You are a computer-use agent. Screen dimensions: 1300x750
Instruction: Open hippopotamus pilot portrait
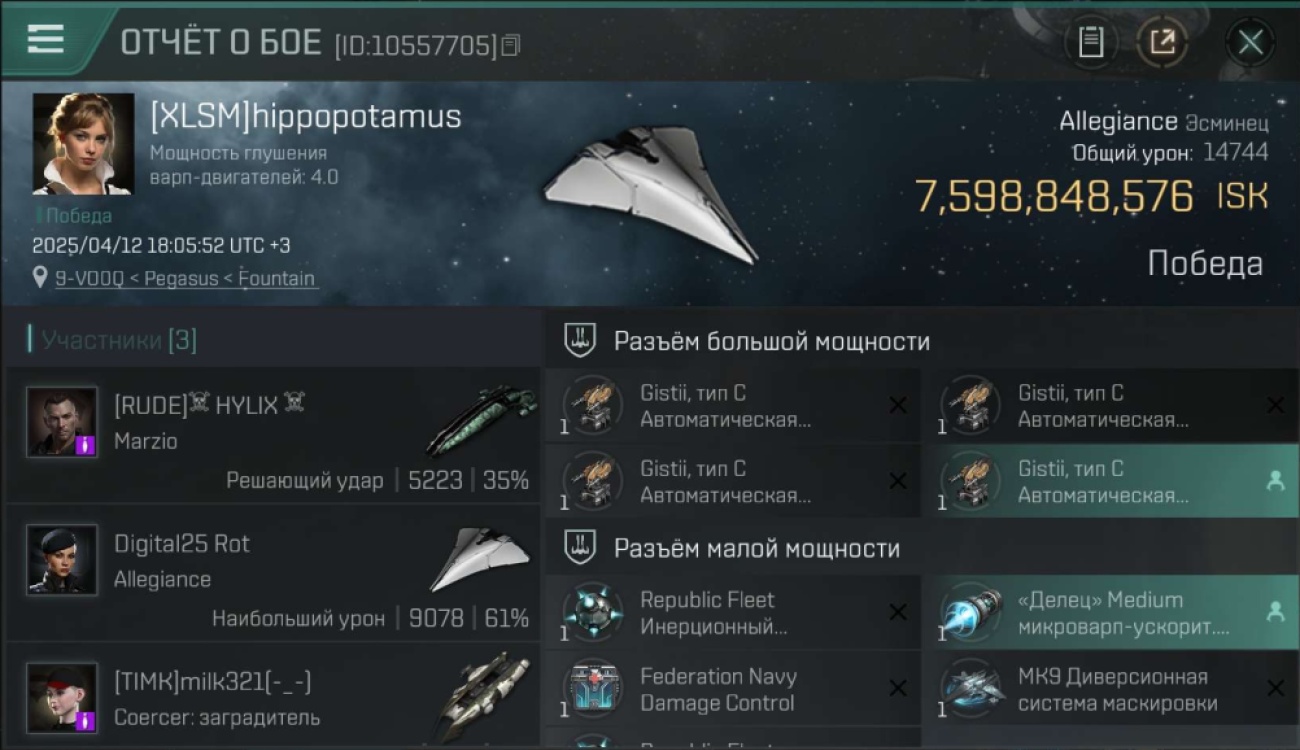pyautogui.click(x=83, y=144)
